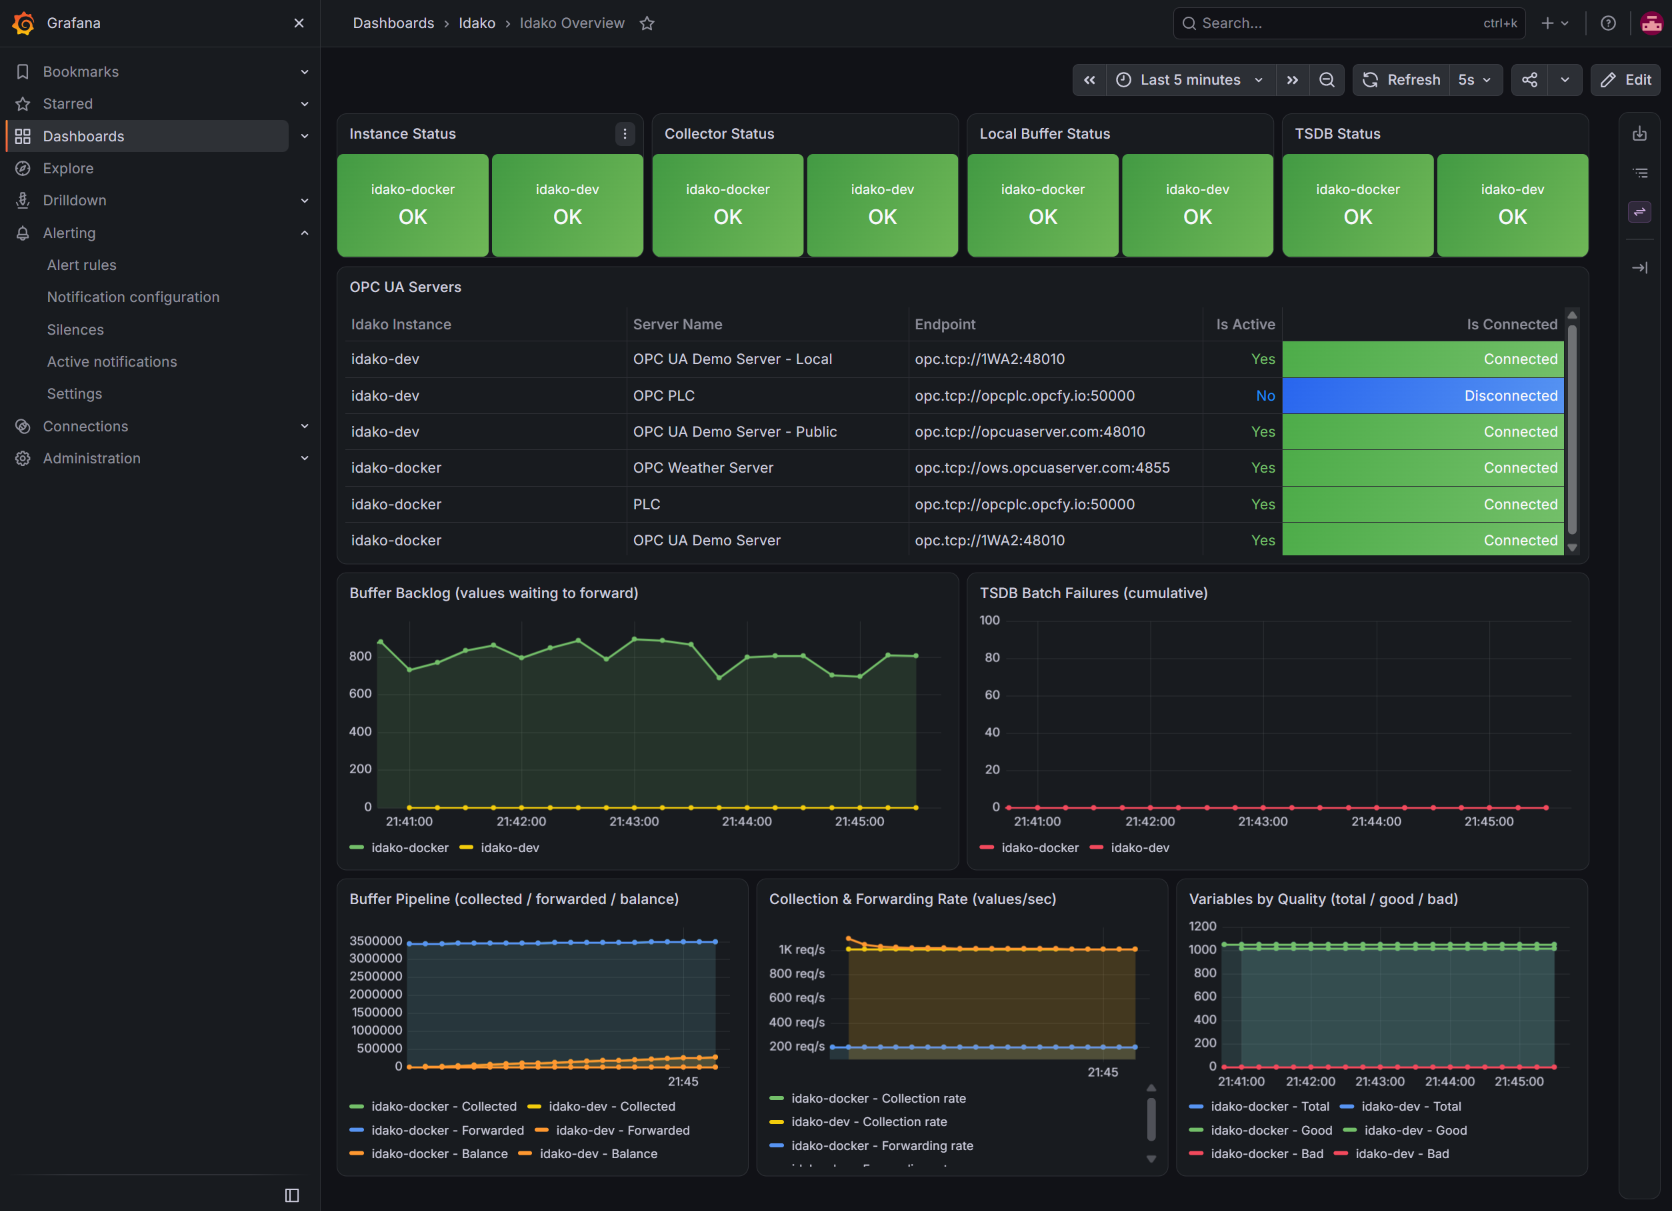Click the Server Name column header
This screenshot has height=1211, width=1672.
[677, 324]
